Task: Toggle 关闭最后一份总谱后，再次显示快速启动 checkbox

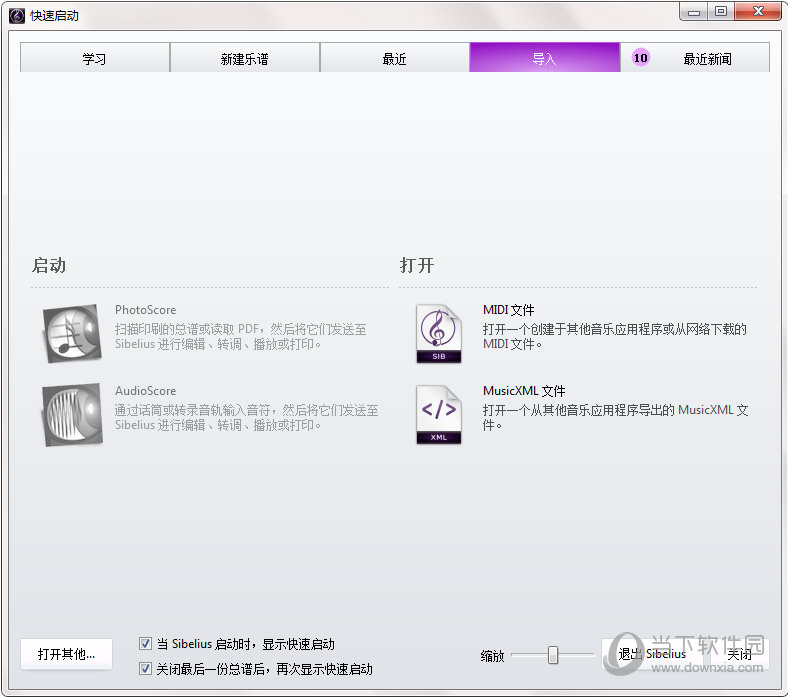Action: [145, 668]
